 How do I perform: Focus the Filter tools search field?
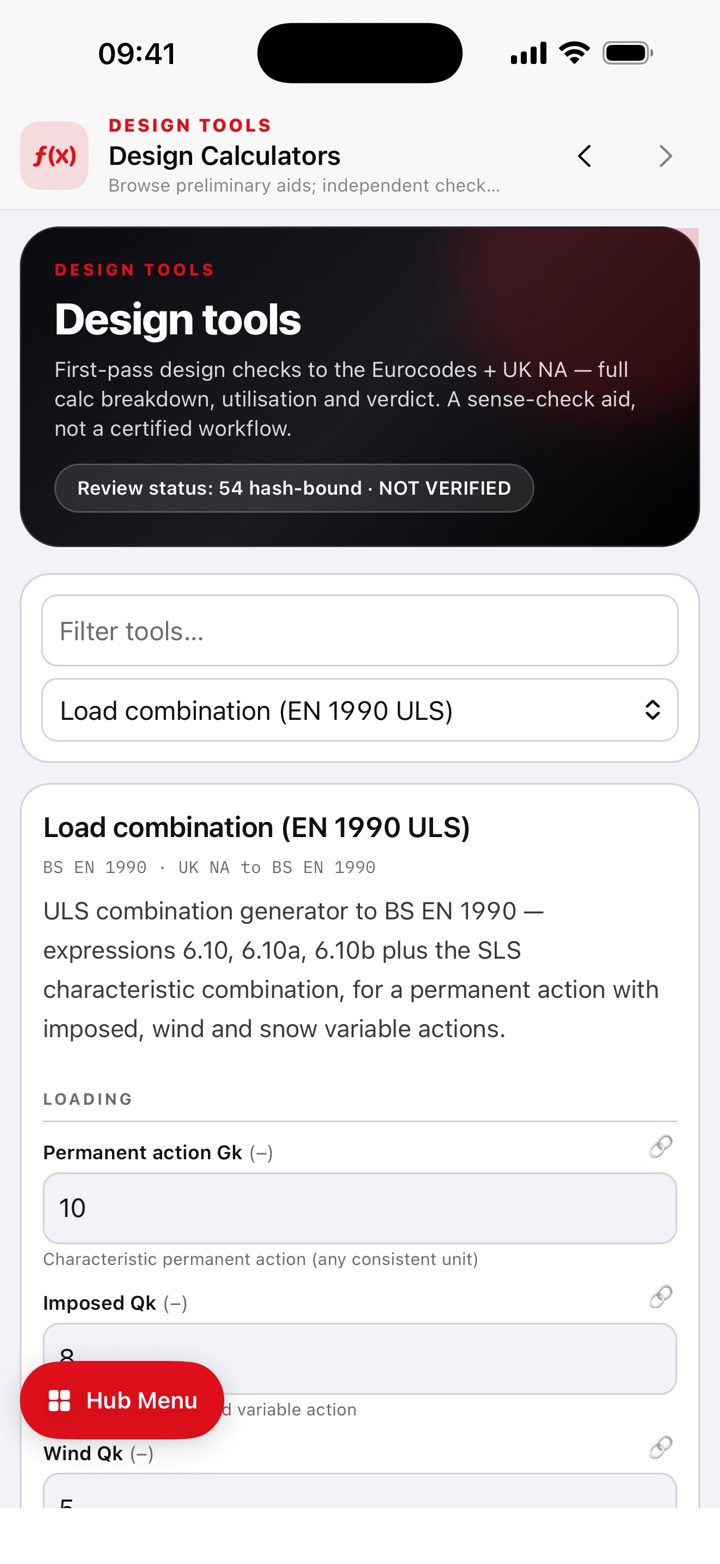360,631
